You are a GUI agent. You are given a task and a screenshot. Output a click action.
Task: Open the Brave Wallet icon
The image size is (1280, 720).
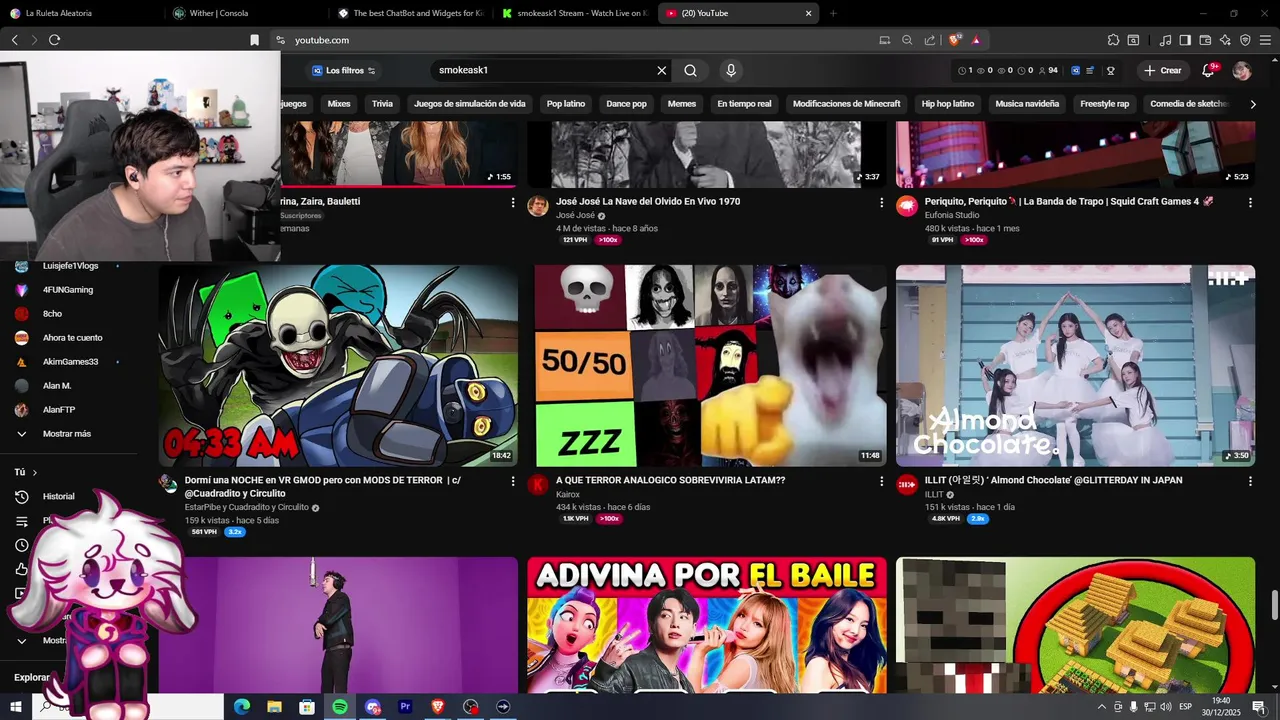[x=1205, y=40]
